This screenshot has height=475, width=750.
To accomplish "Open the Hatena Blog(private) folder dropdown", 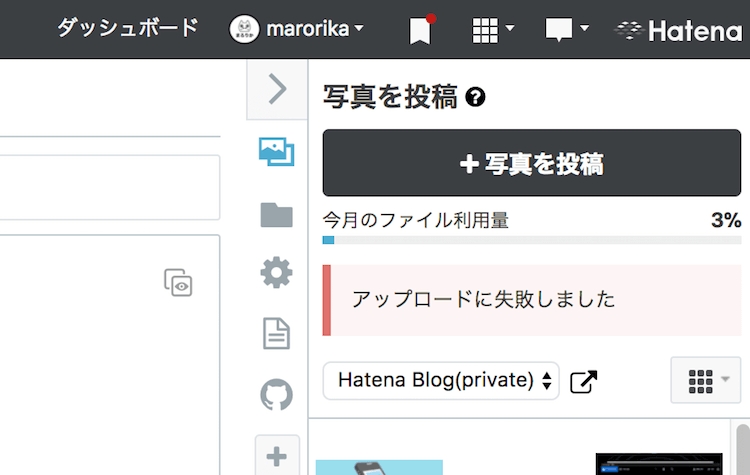I will pos(441,381).
